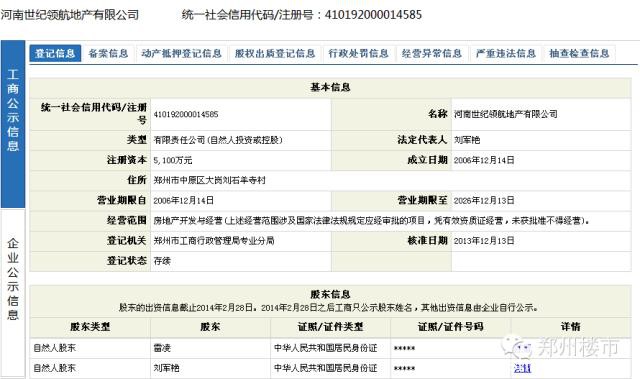The image size is (640, 379).
Task: Click the 详情 column header
Action: [x=571, y=327]
